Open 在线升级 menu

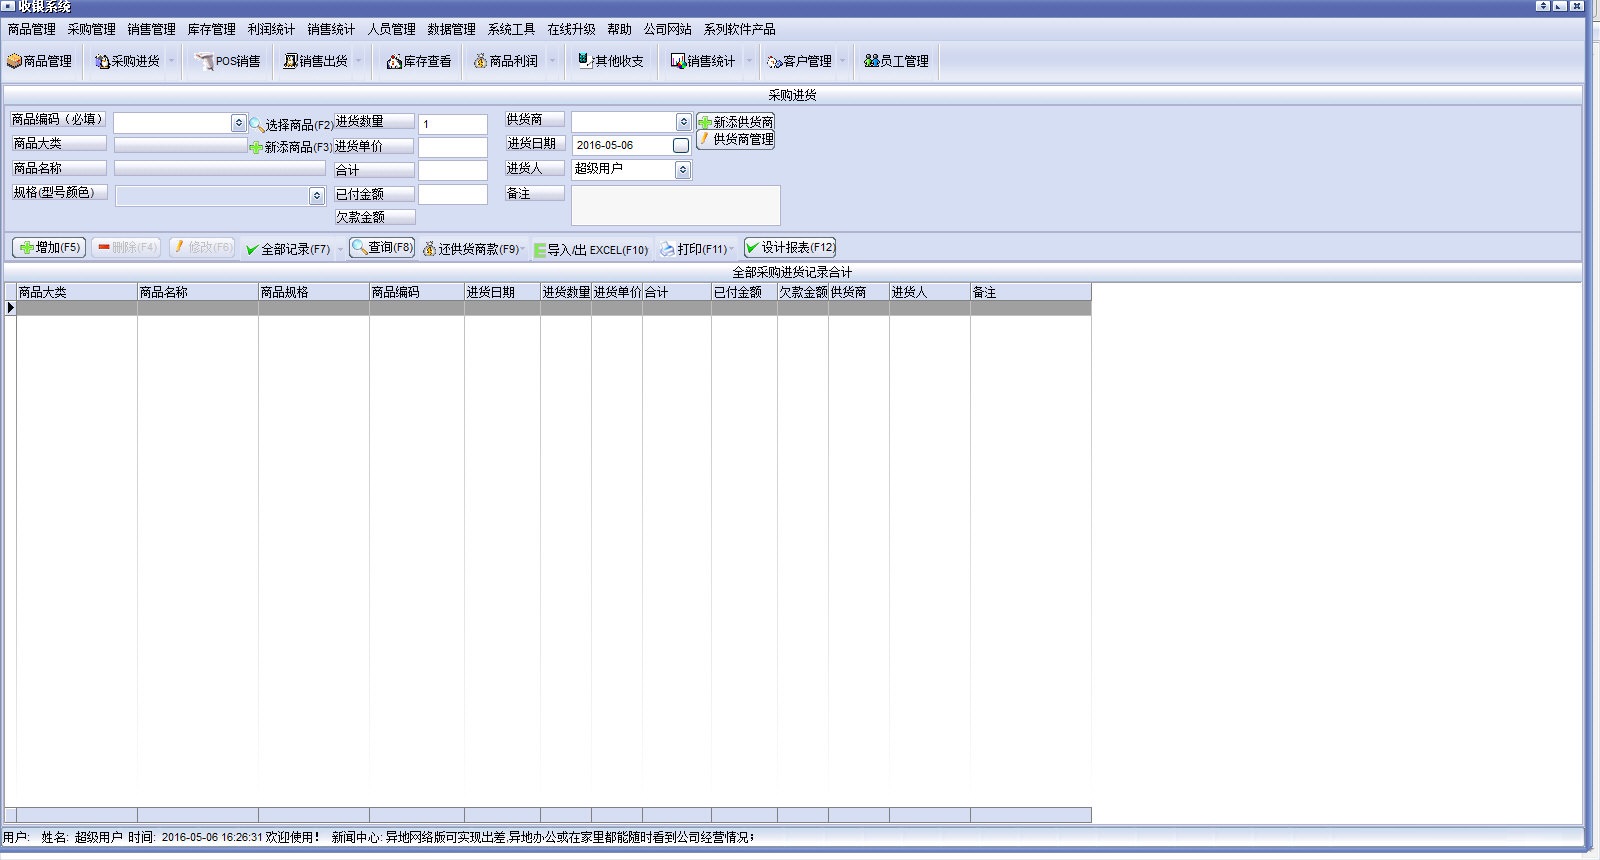click(x=572, y=29)
